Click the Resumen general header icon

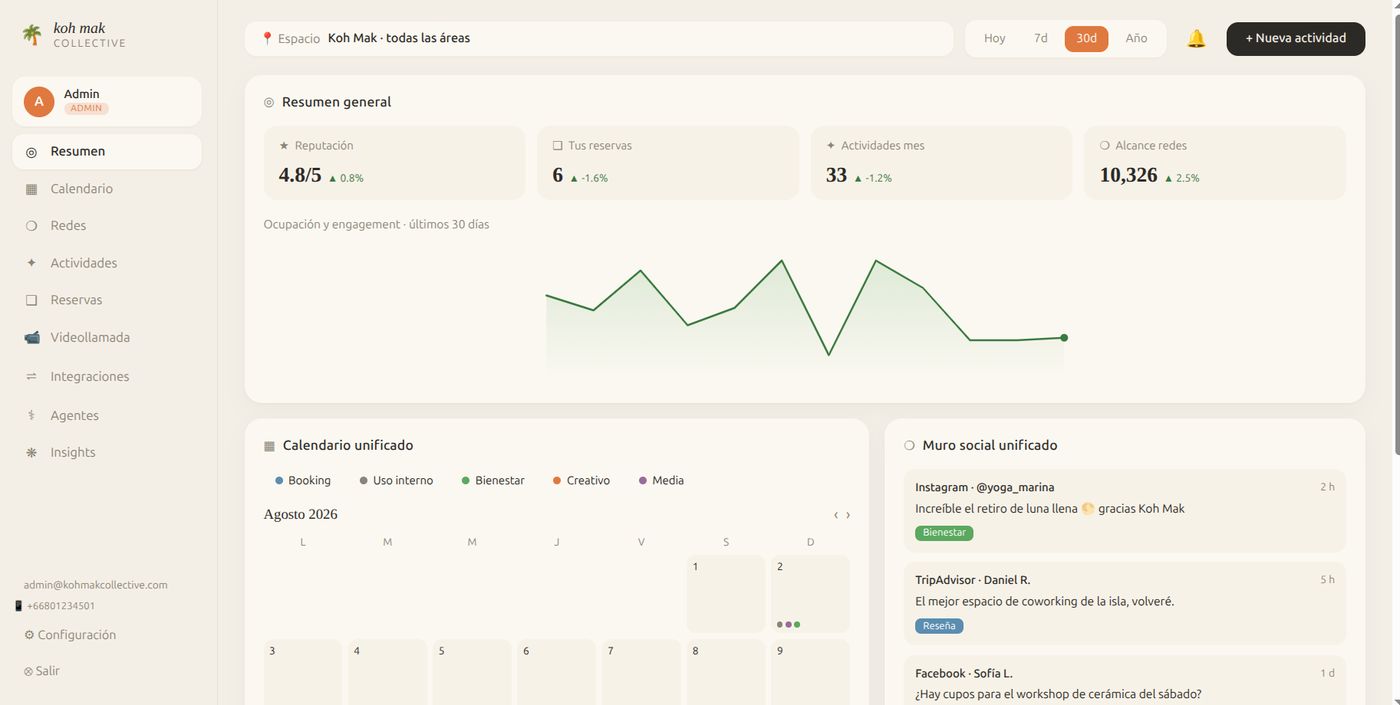click(269, 102)
